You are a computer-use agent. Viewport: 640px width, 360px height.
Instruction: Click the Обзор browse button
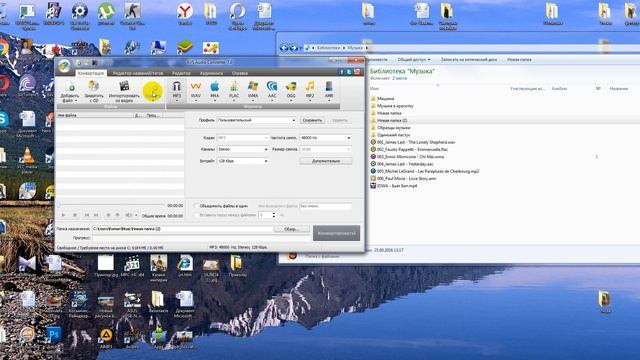coord(291,229)
